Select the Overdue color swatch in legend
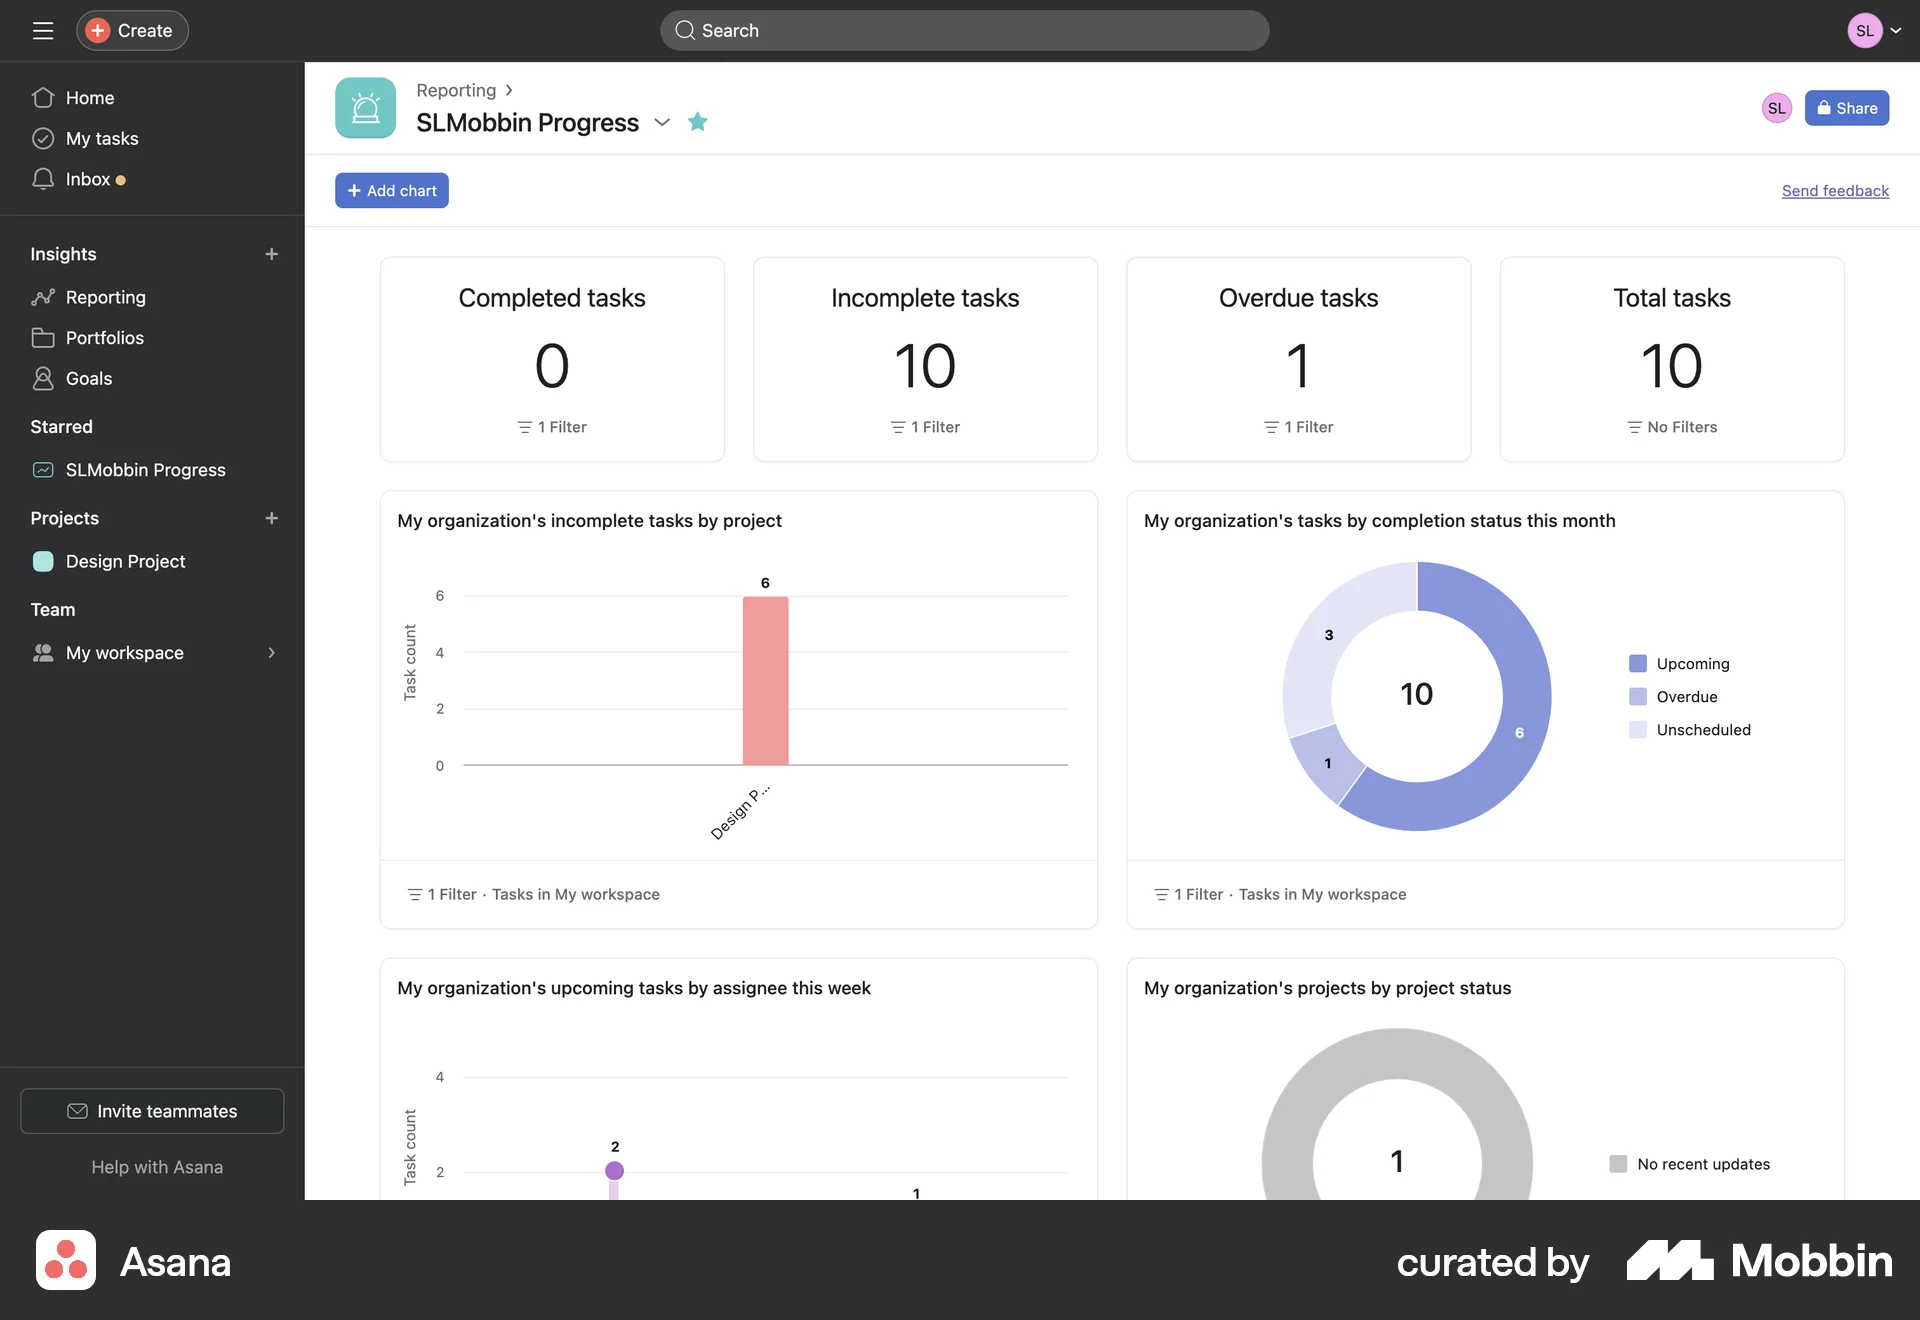Viewport: 1920px width, 1320px height. click(1637, 696)
